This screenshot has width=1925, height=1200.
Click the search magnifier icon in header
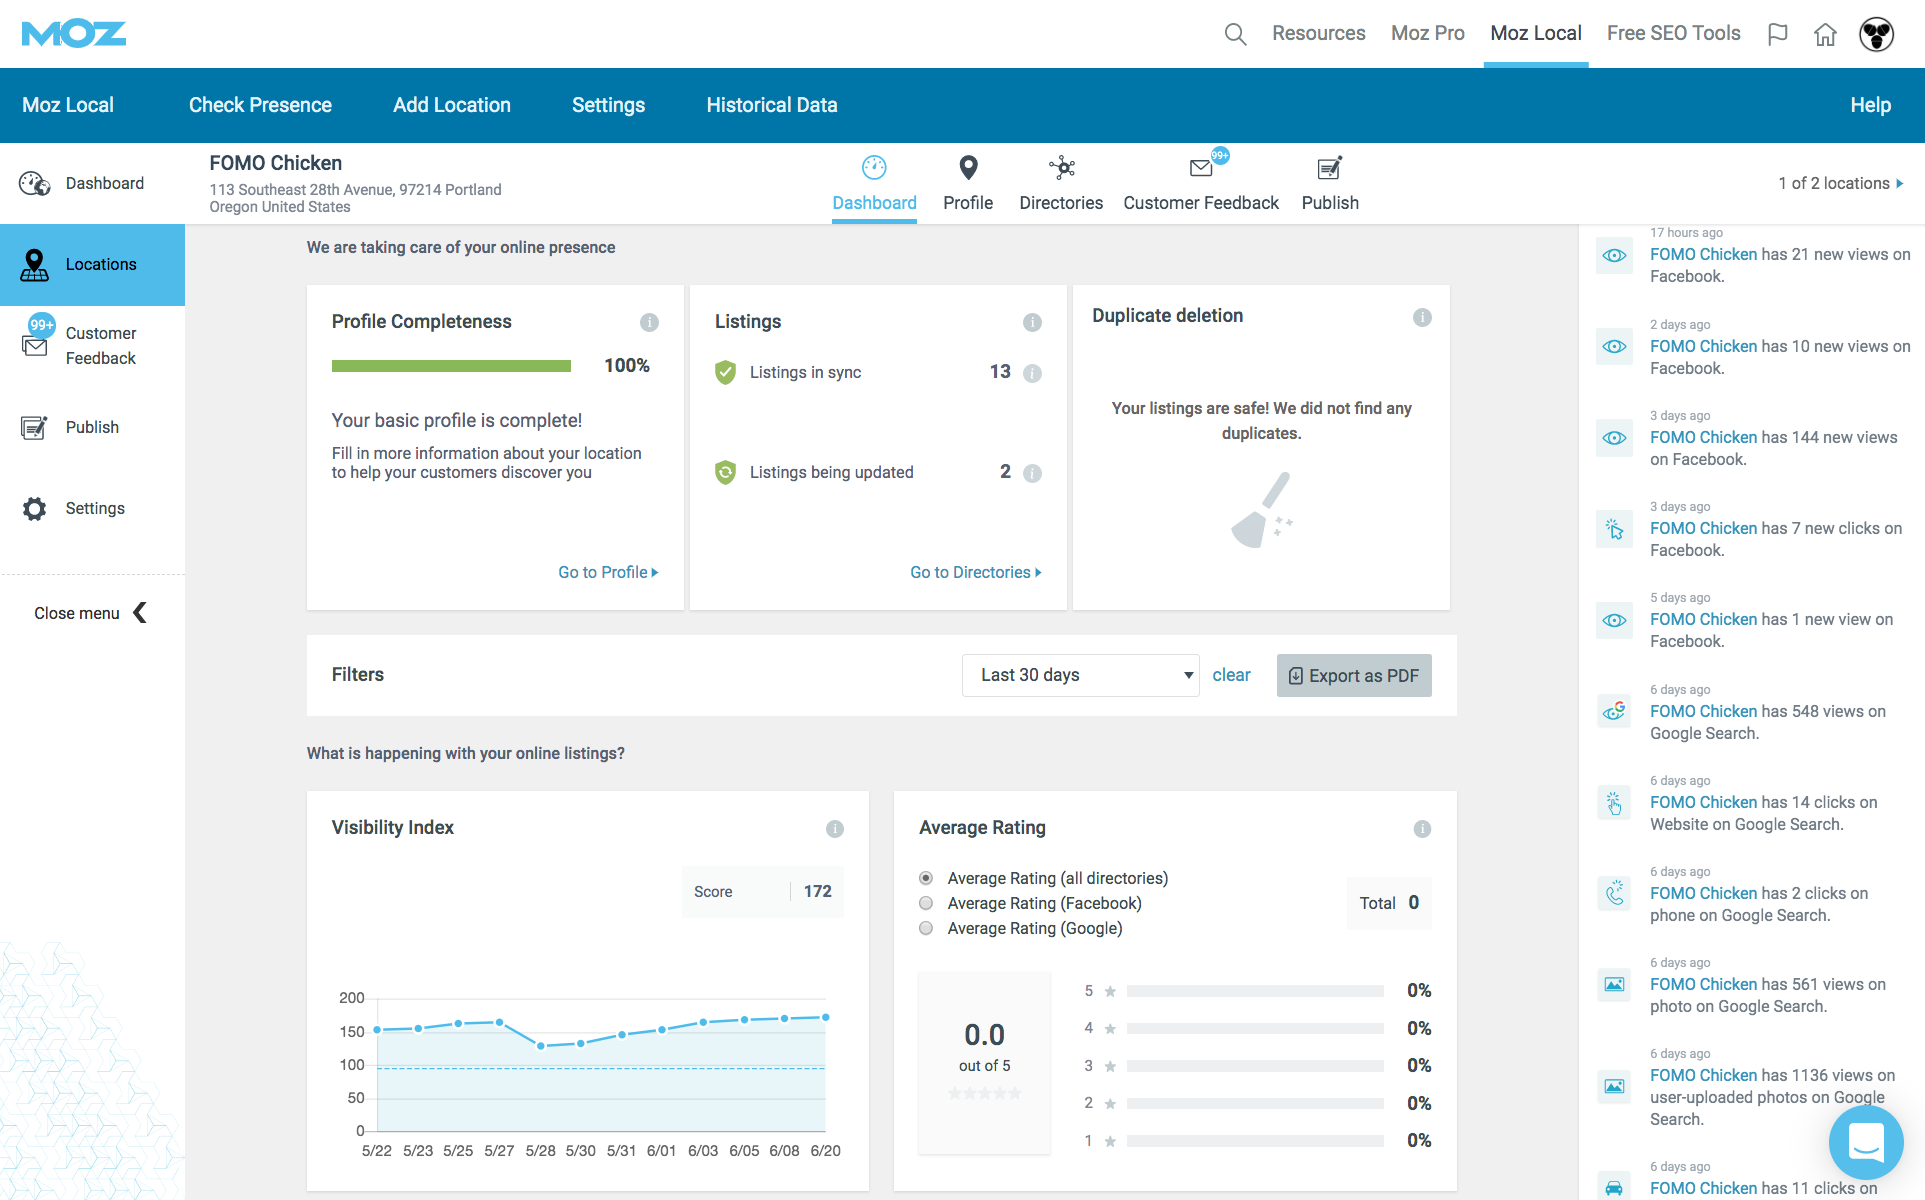1235,34
